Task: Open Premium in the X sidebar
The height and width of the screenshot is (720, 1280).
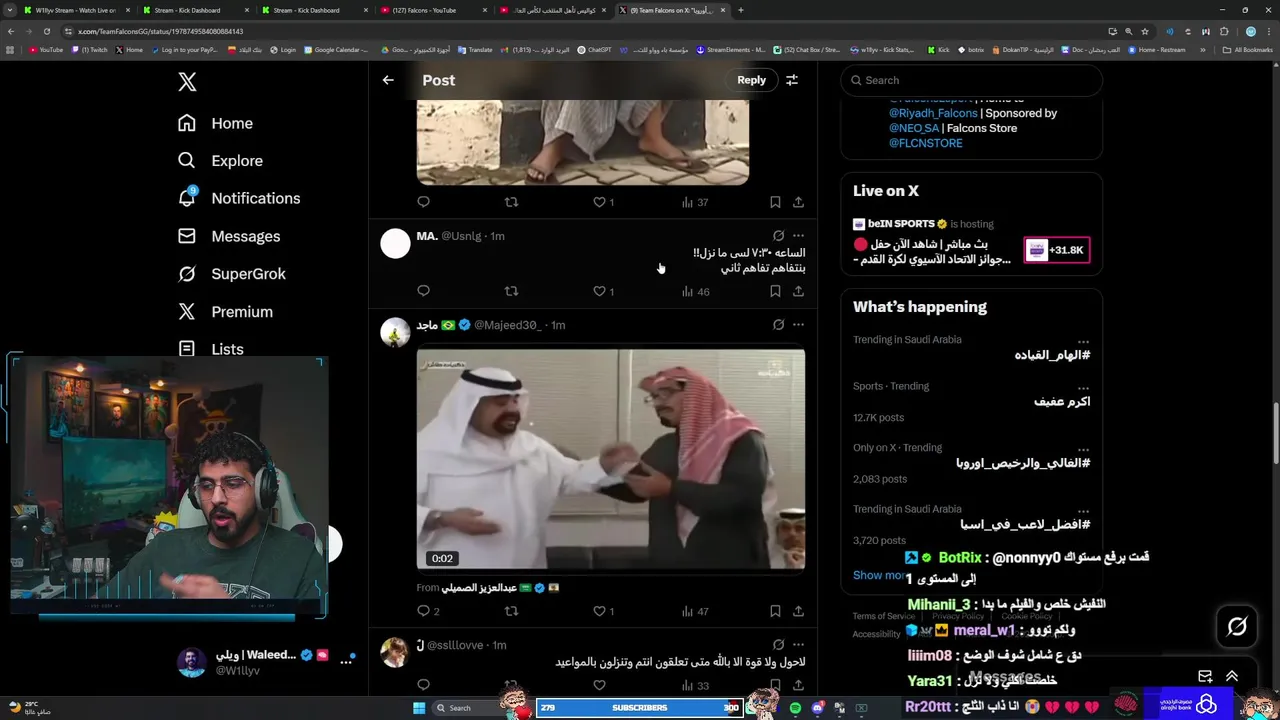Action: pos(224,312)
